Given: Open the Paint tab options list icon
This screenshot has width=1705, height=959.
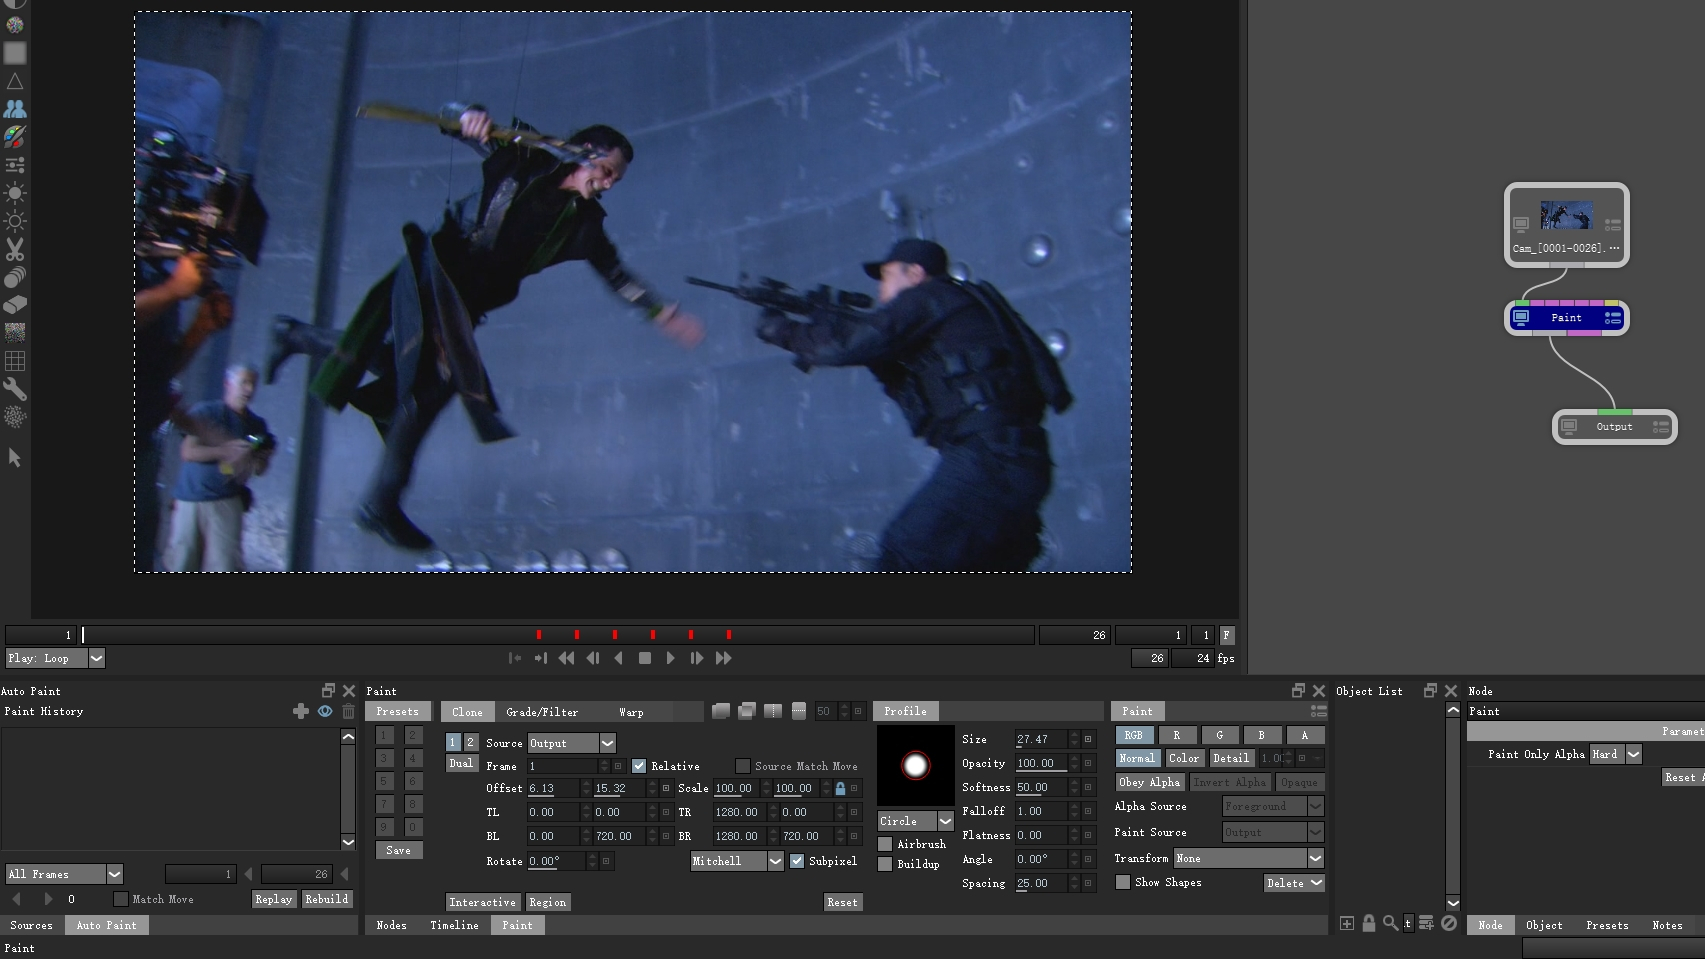Looking at the screenshot, I should click(1318, 711).
